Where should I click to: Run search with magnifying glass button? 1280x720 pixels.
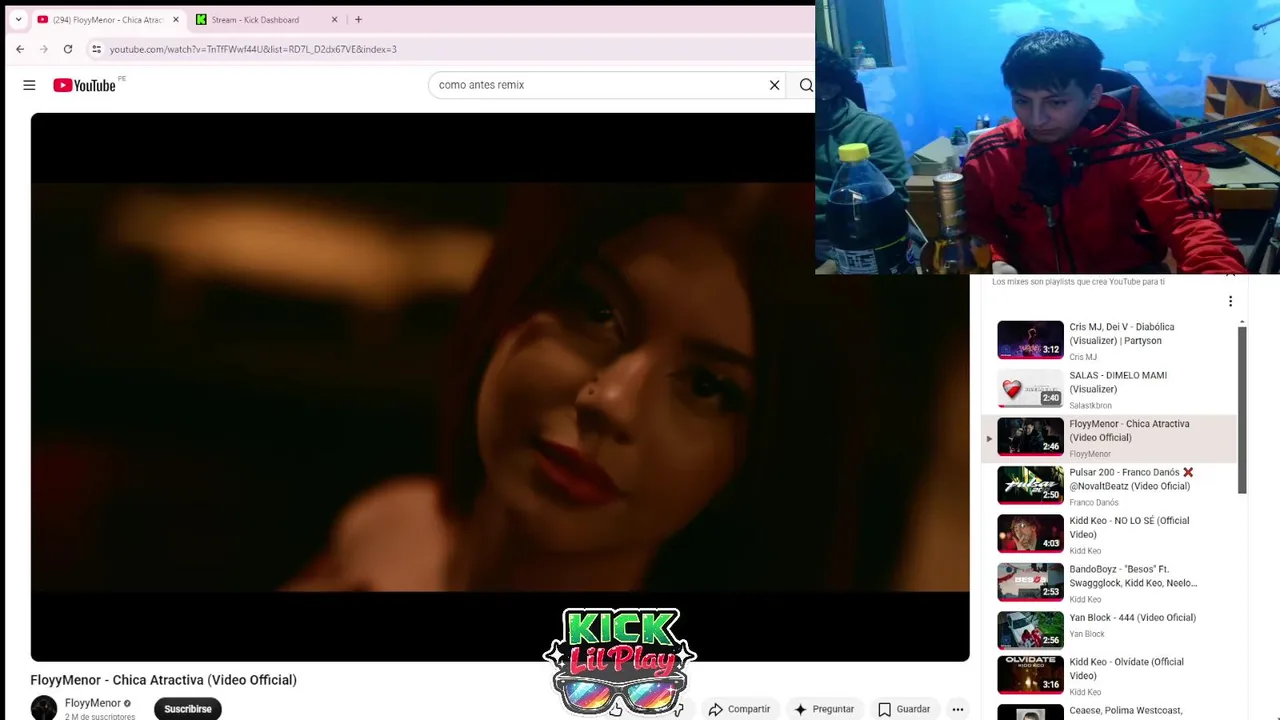[x=805, y=85]
